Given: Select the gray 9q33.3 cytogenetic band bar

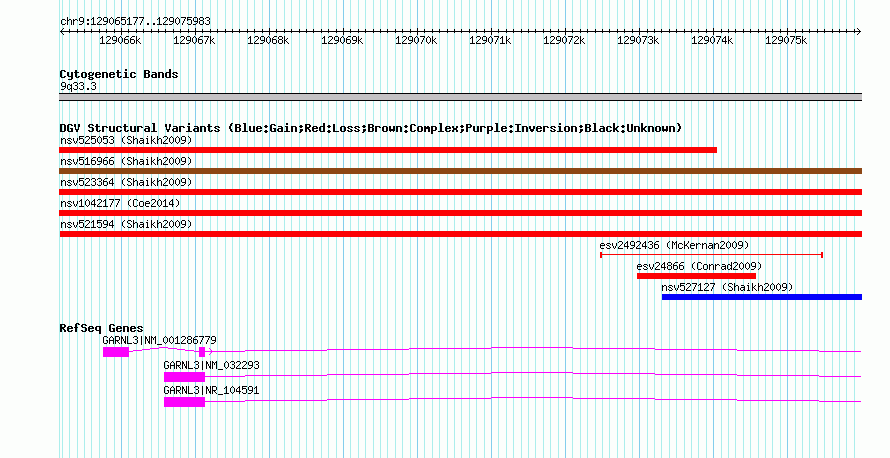Looking at the screenshot, I should coord(461,97).
